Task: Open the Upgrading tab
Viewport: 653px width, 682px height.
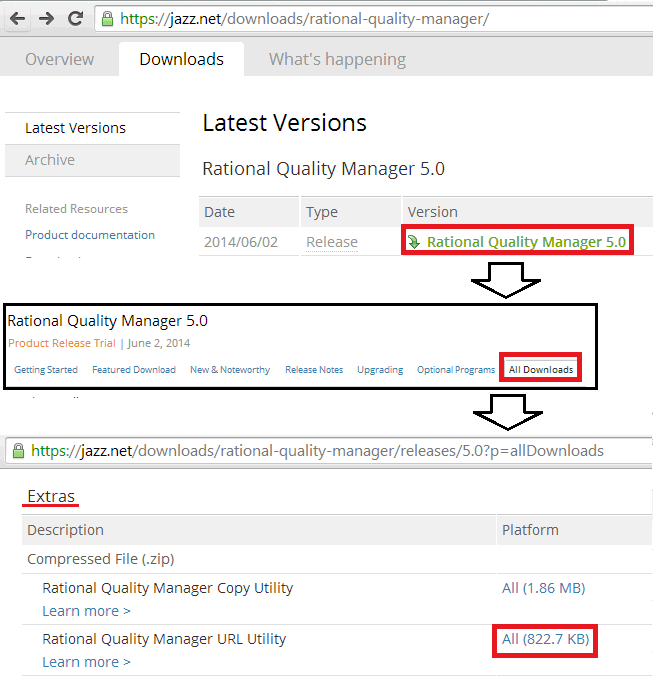Action: click(x=380, y=370)
